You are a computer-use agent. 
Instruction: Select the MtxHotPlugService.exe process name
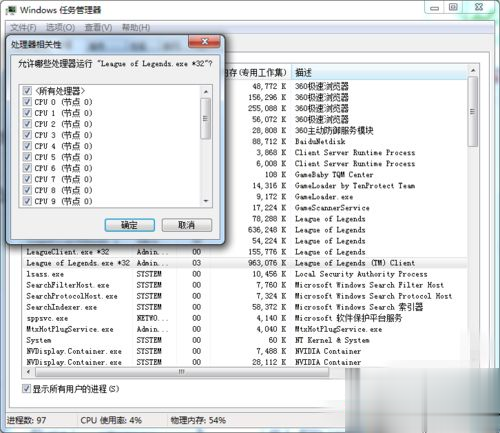[x=70, y=329]
